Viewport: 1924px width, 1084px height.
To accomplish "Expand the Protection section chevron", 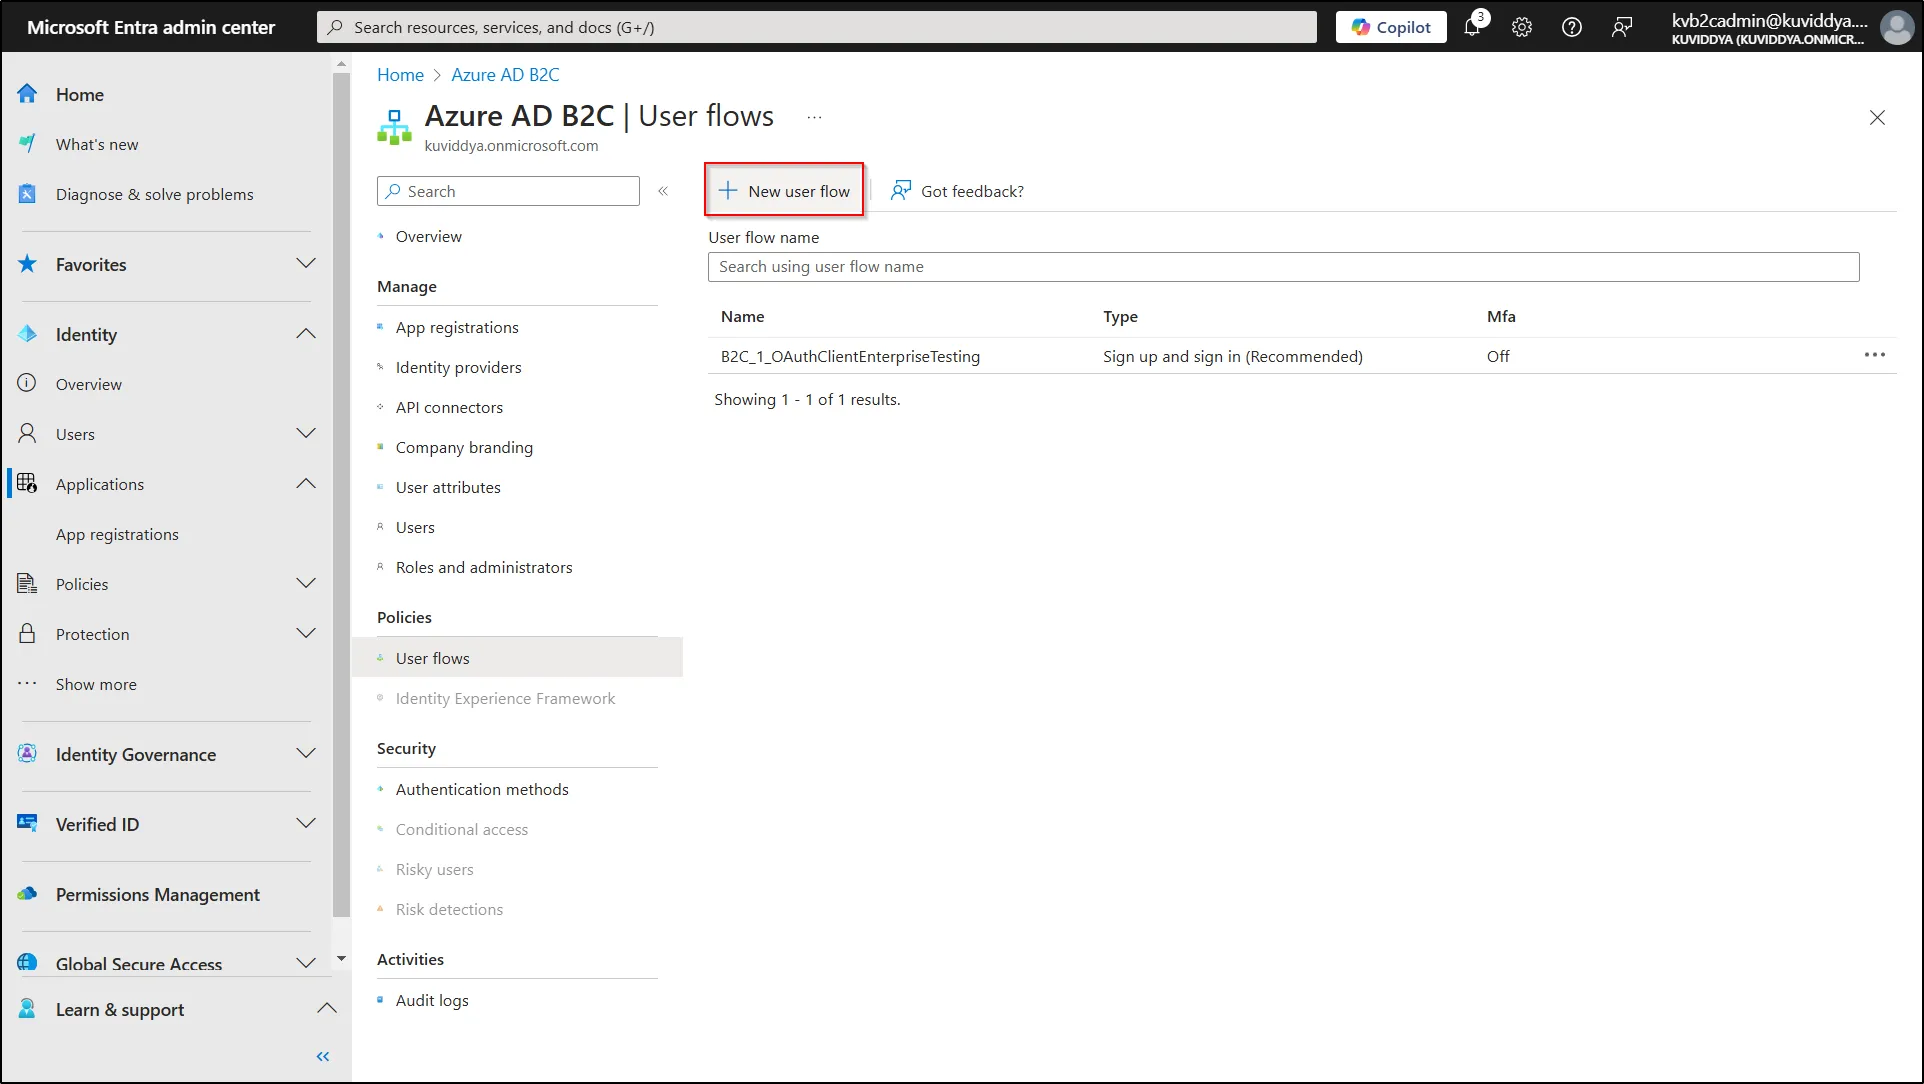I will coord(306,634).
